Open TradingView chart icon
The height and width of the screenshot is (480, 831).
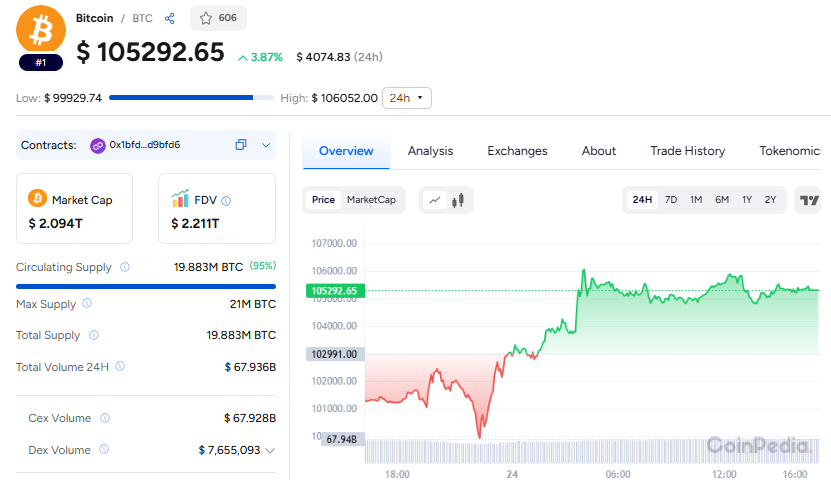click(x=809, y=200)
